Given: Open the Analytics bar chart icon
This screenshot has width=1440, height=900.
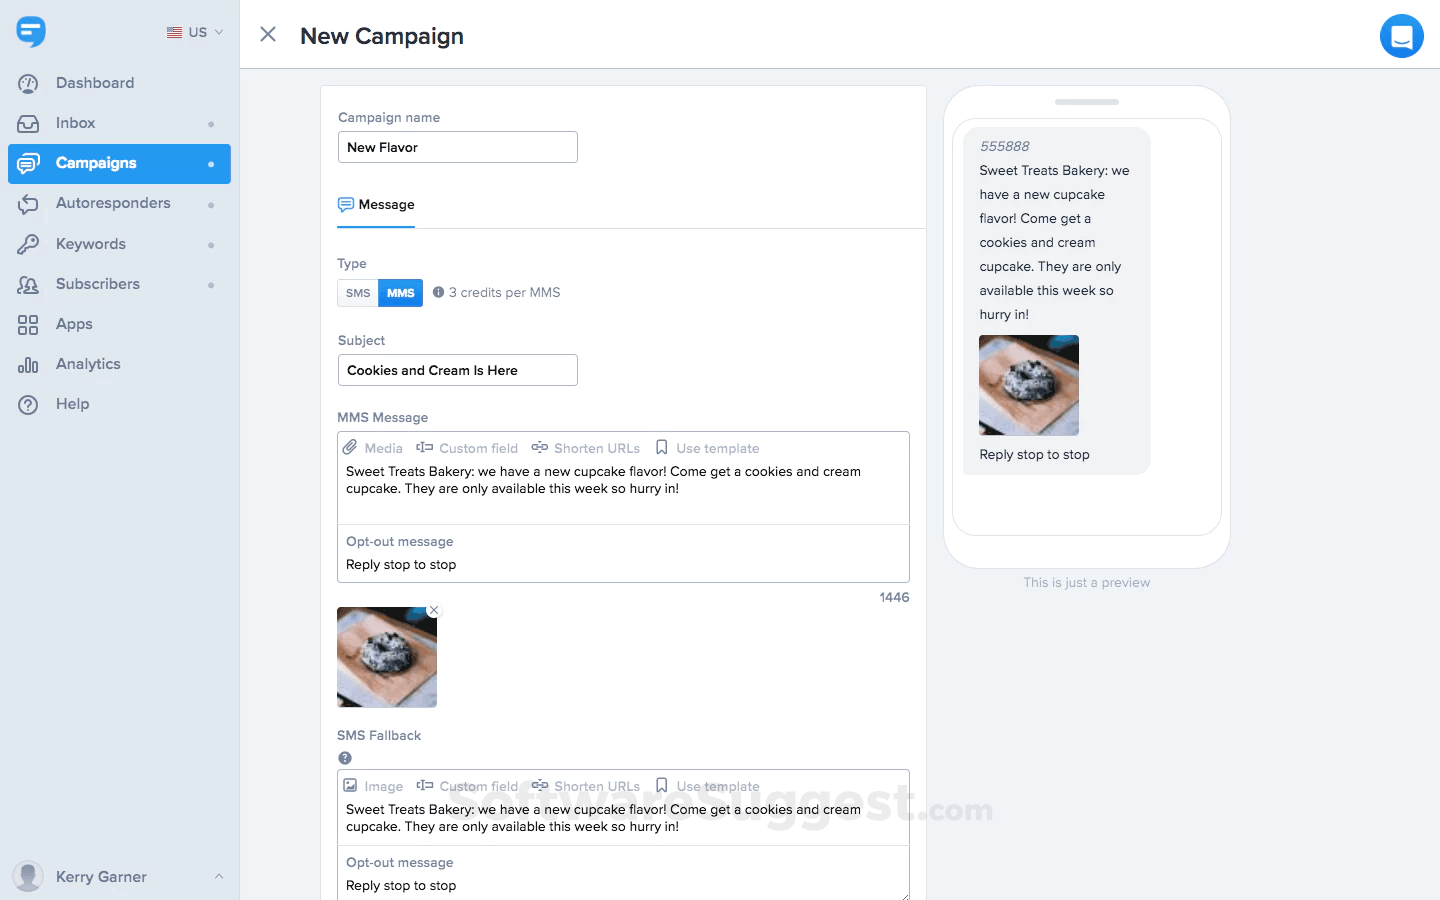Looking at the screenshot, I should click(x=28, y=365).
